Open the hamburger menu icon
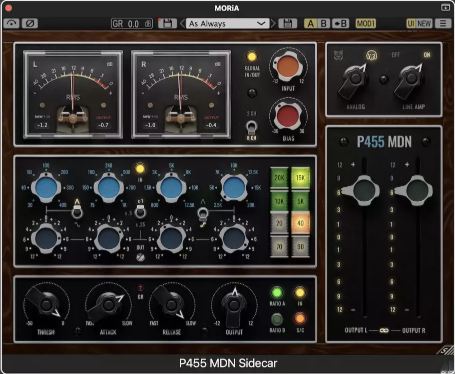This screenshot has width=455, height=374. coord(443,23)
